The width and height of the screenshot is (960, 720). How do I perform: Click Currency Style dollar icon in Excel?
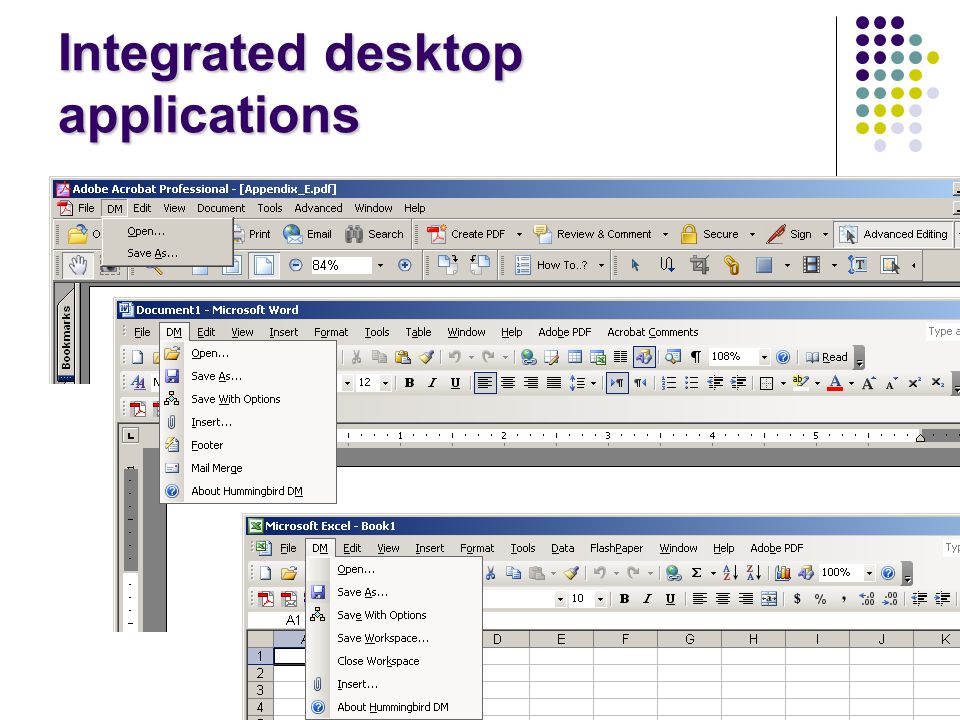[x=797, y=599]
